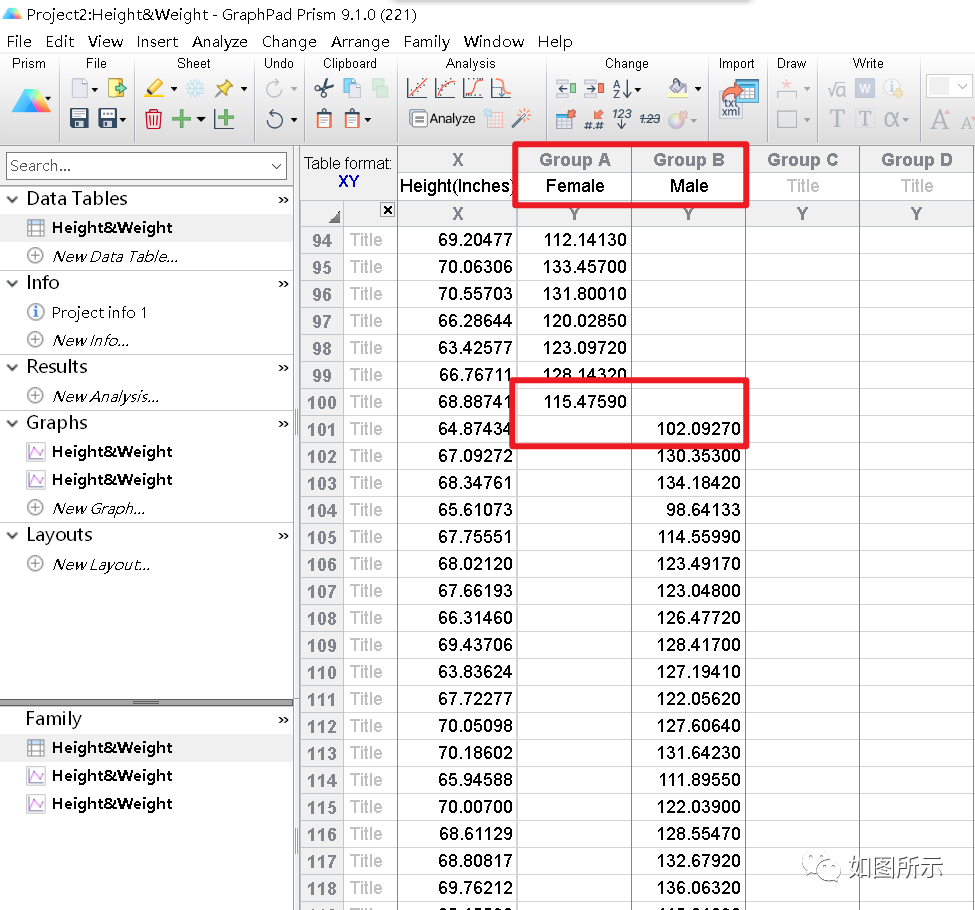Run linear regression fit icon
The image size is (975, 910).
(x=417, y=88)
